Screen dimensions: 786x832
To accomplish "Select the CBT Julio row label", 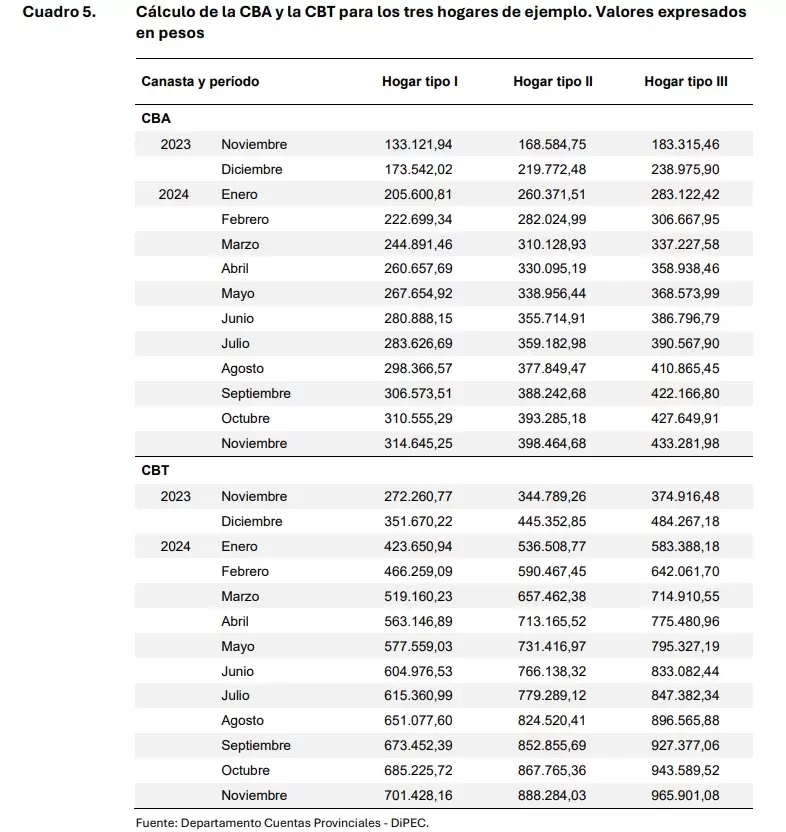I will coord(235,696).
